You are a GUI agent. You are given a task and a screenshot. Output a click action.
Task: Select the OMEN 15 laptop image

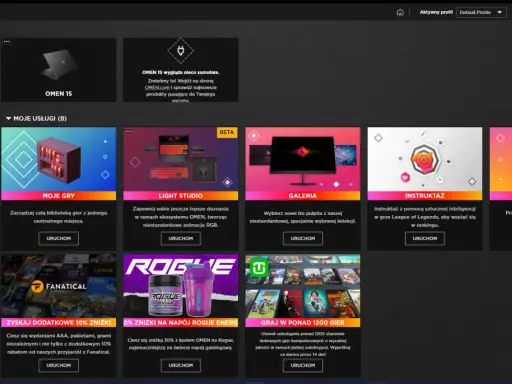(x=59, y=64)
